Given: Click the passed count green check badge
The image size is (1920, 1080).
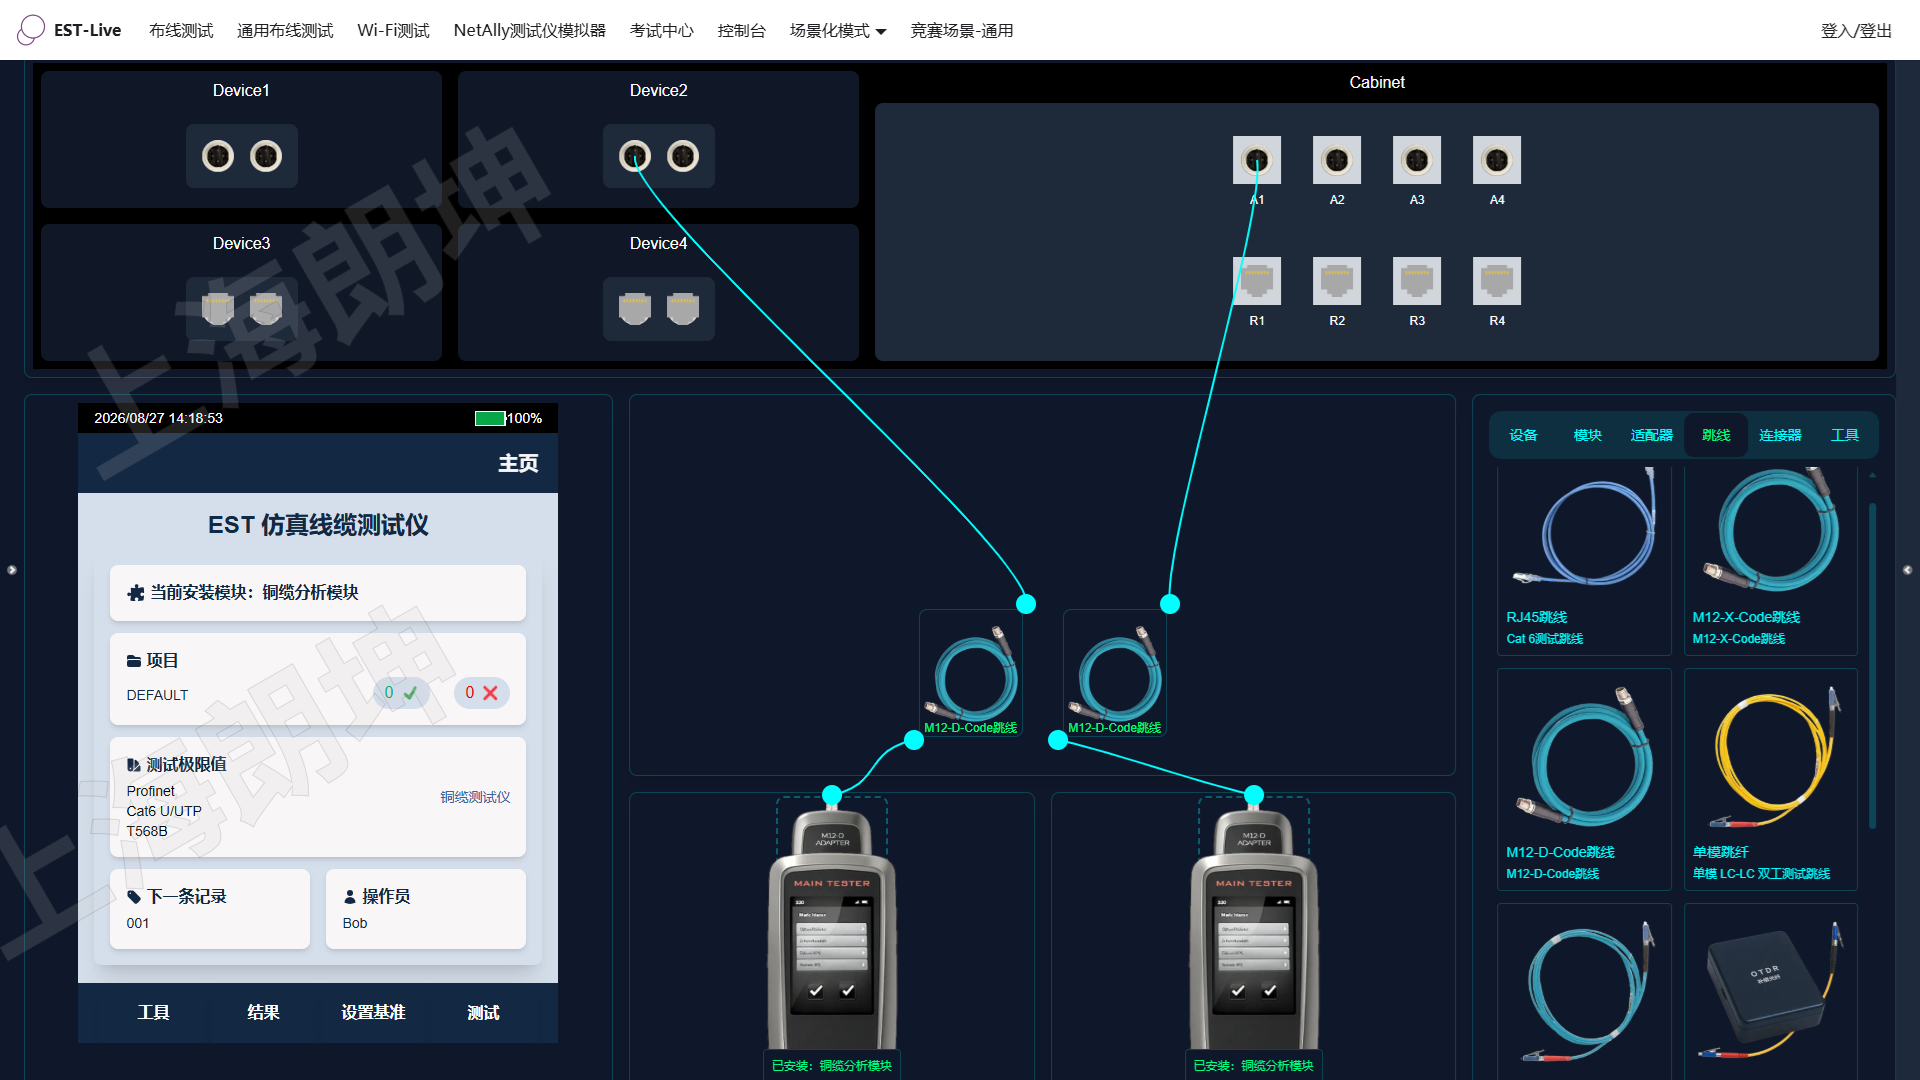Looking at the screenshot, I should coord(401,693).
